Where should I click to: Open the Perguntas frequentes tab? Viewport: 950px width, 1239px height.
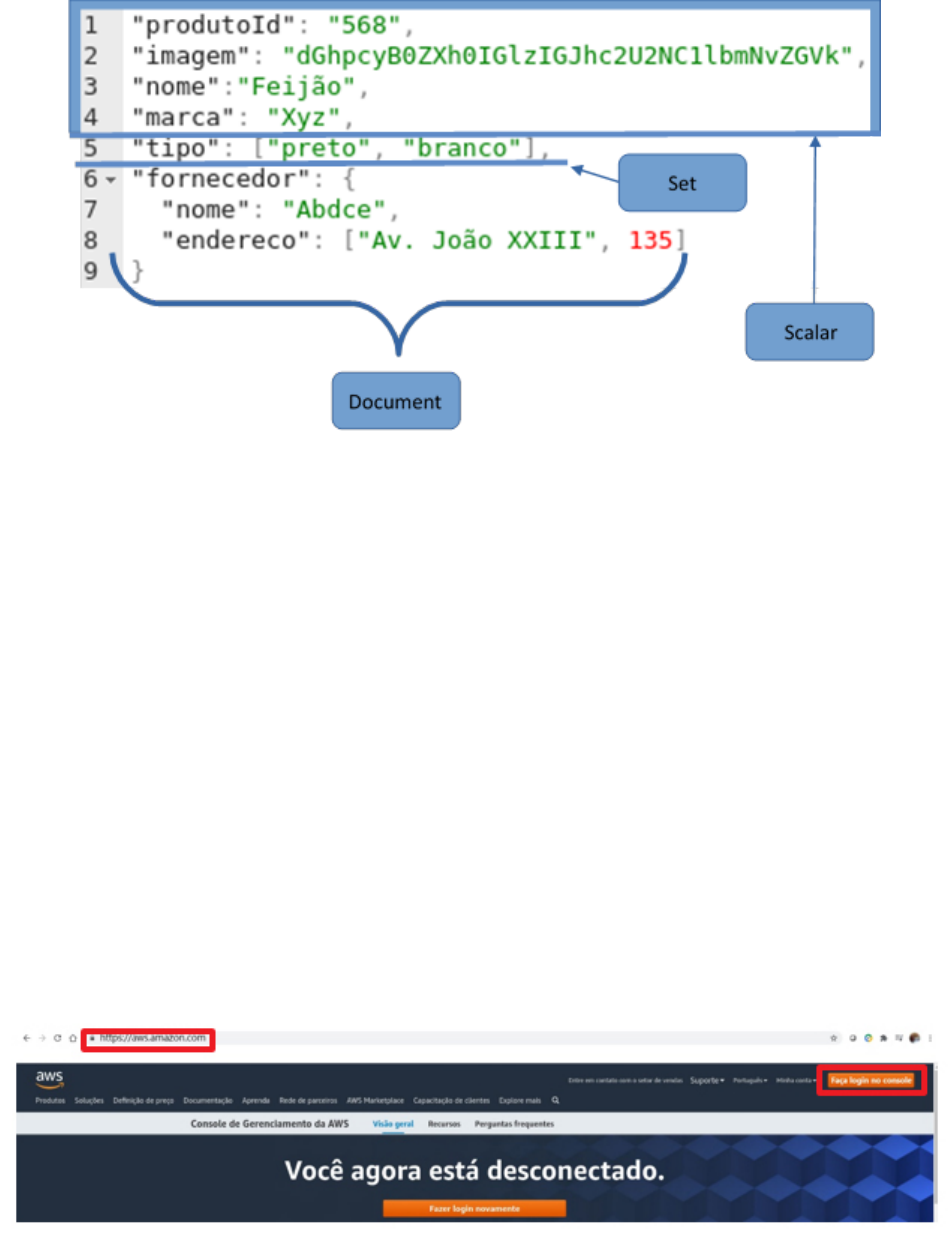pos(514,1124)
